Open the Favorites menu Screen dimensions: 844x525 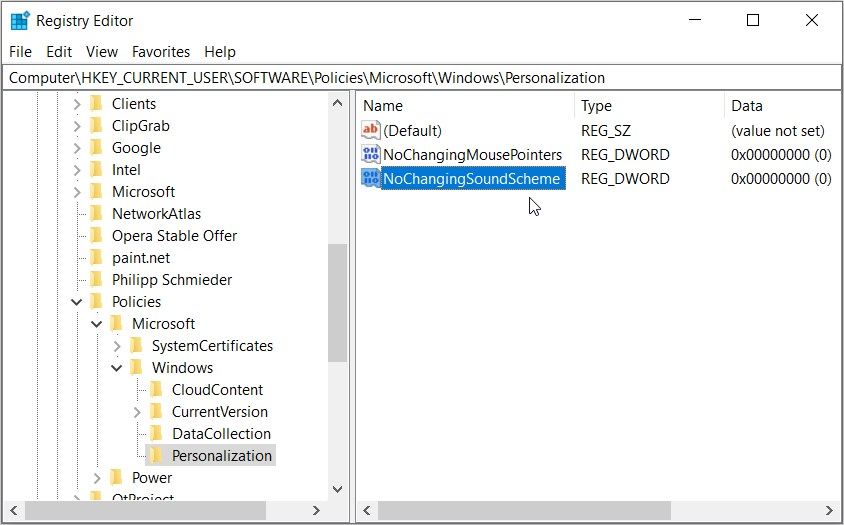[x=161, y=52]
